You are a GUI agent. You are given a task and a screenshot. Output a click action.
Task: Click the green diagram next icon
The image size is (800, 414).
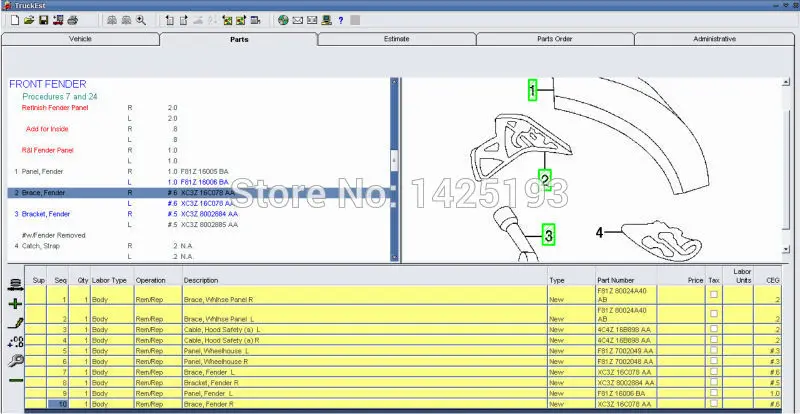pos(241,20)
